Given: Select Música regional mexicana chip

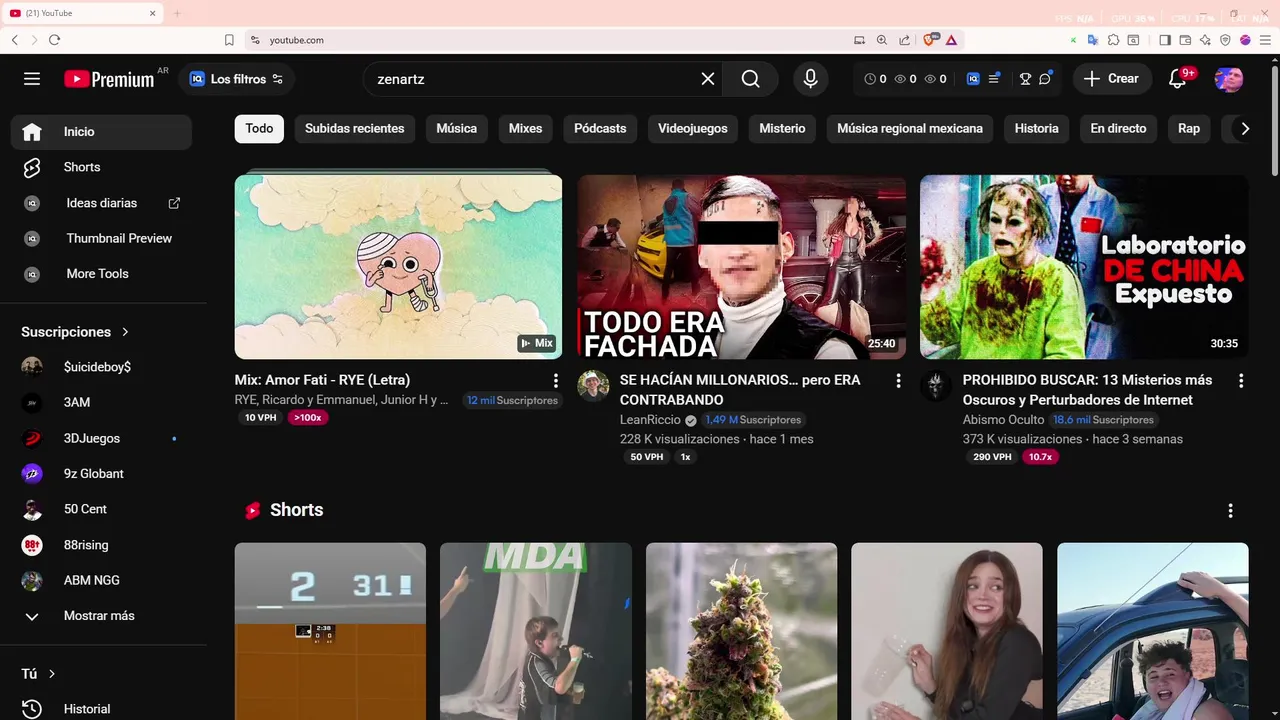Looking at the screenshot, I should coord(910,128).
